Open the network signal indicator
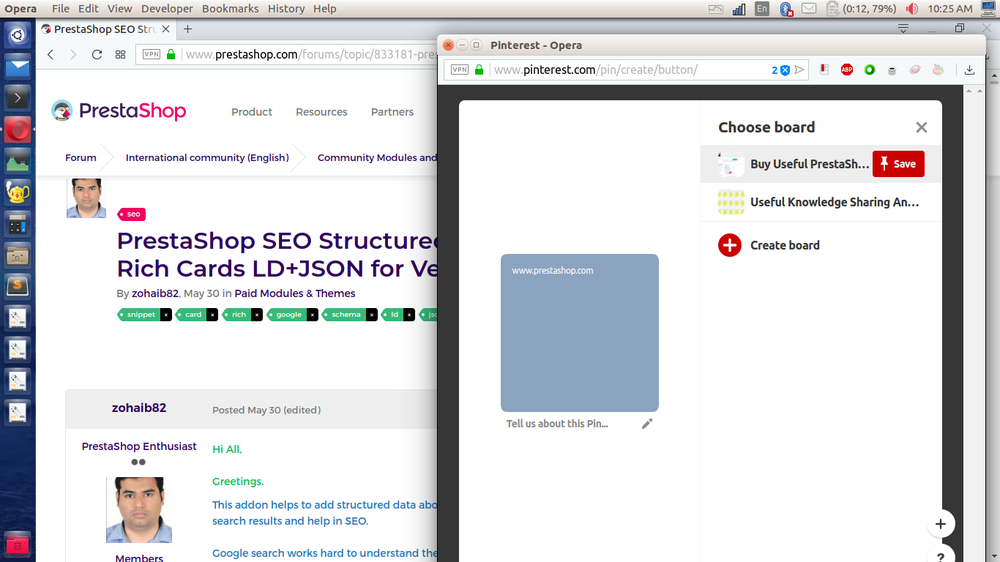Screen dimensions: 1000x562 point(739,9)
